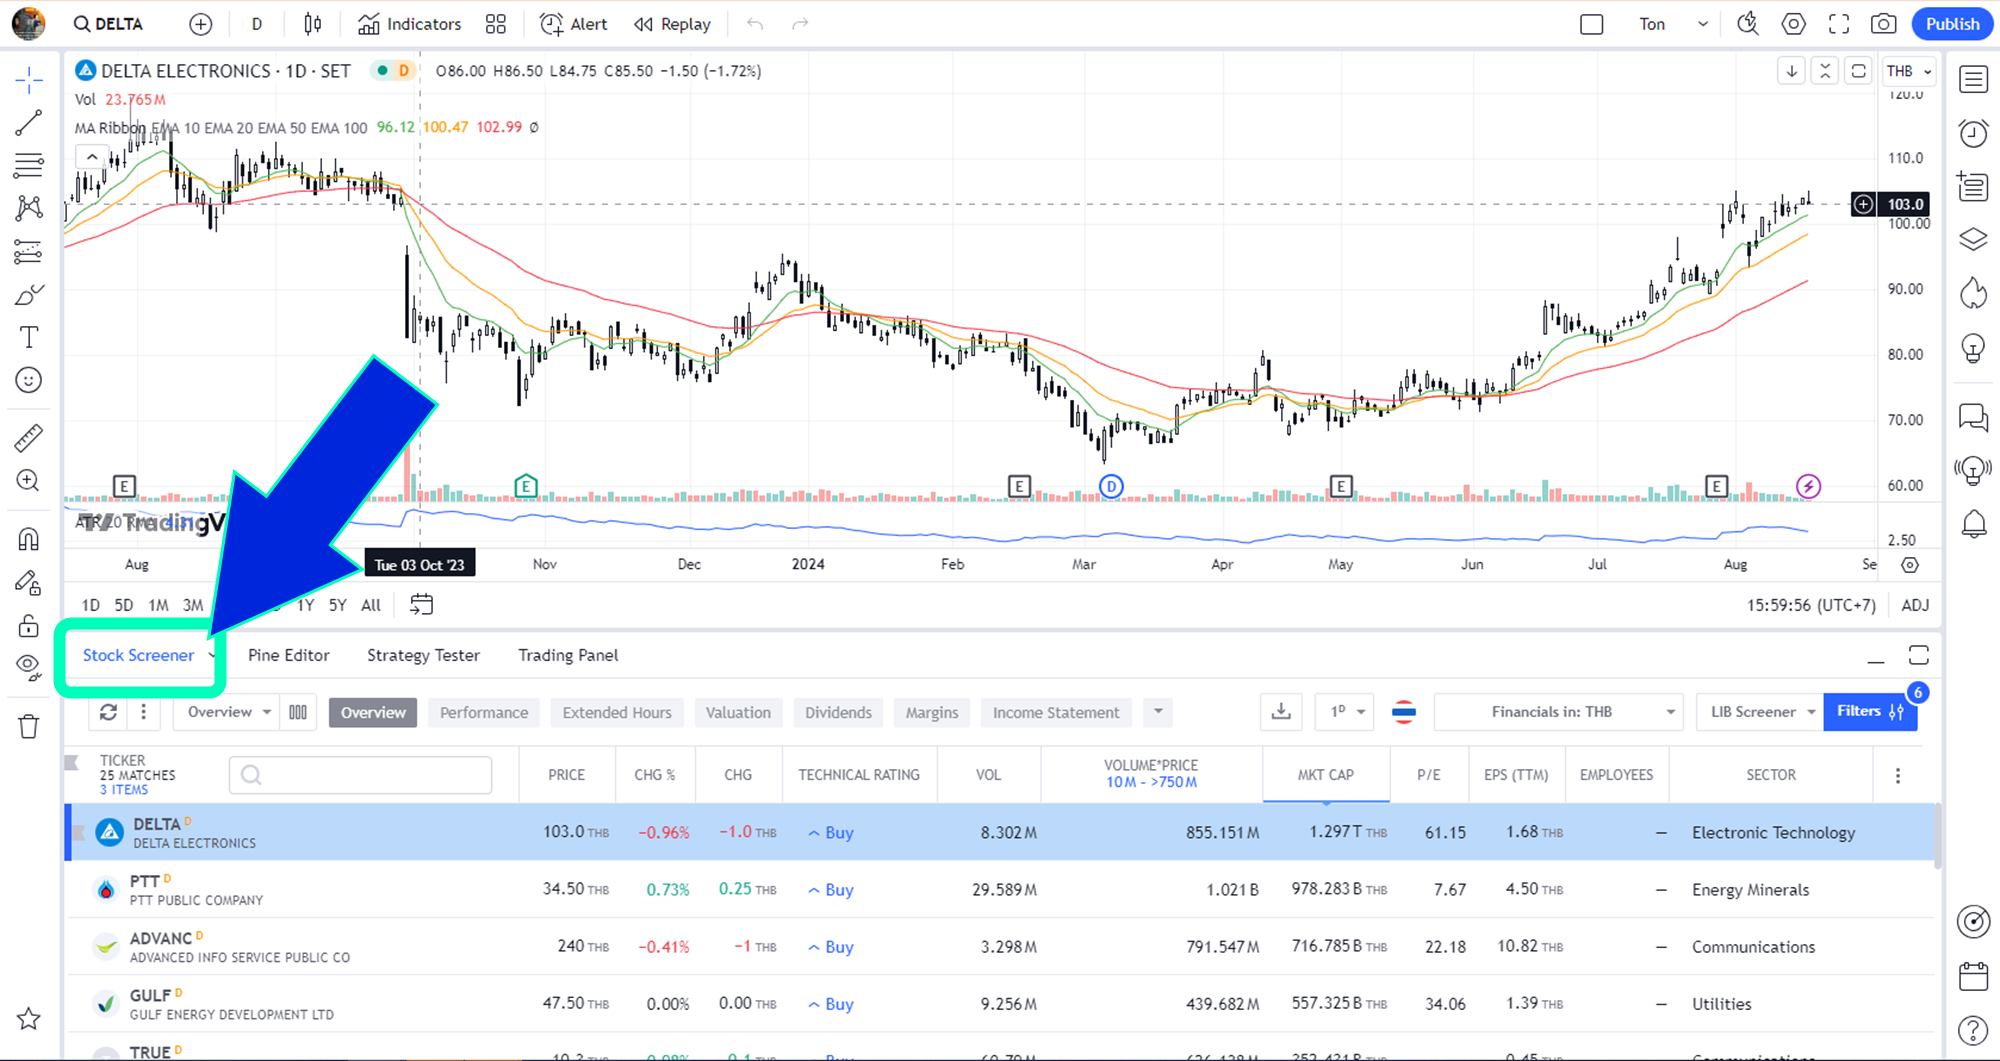Select the Valuation column set
This screenshot has height=1061, width=2000.
[738, 712]
